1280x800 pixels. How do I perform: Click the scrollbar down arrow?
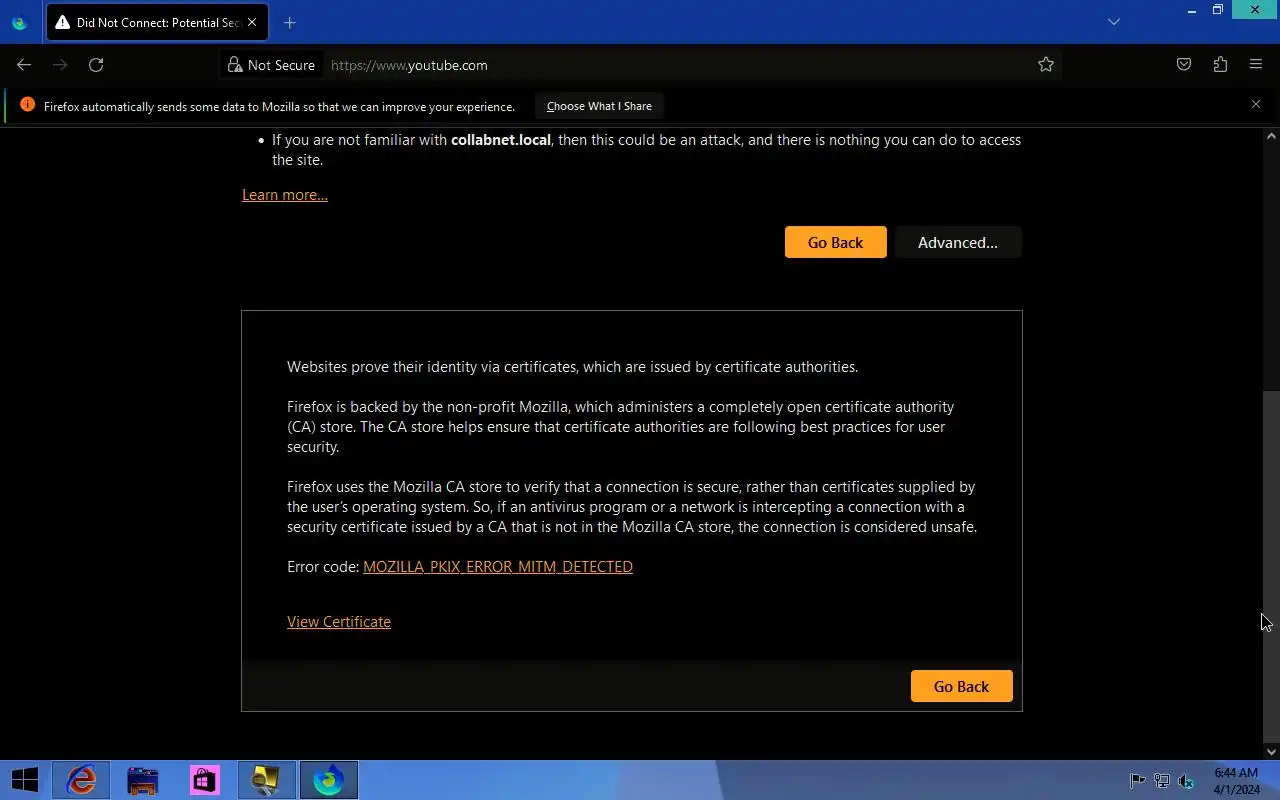click(x=1271, y=752)
